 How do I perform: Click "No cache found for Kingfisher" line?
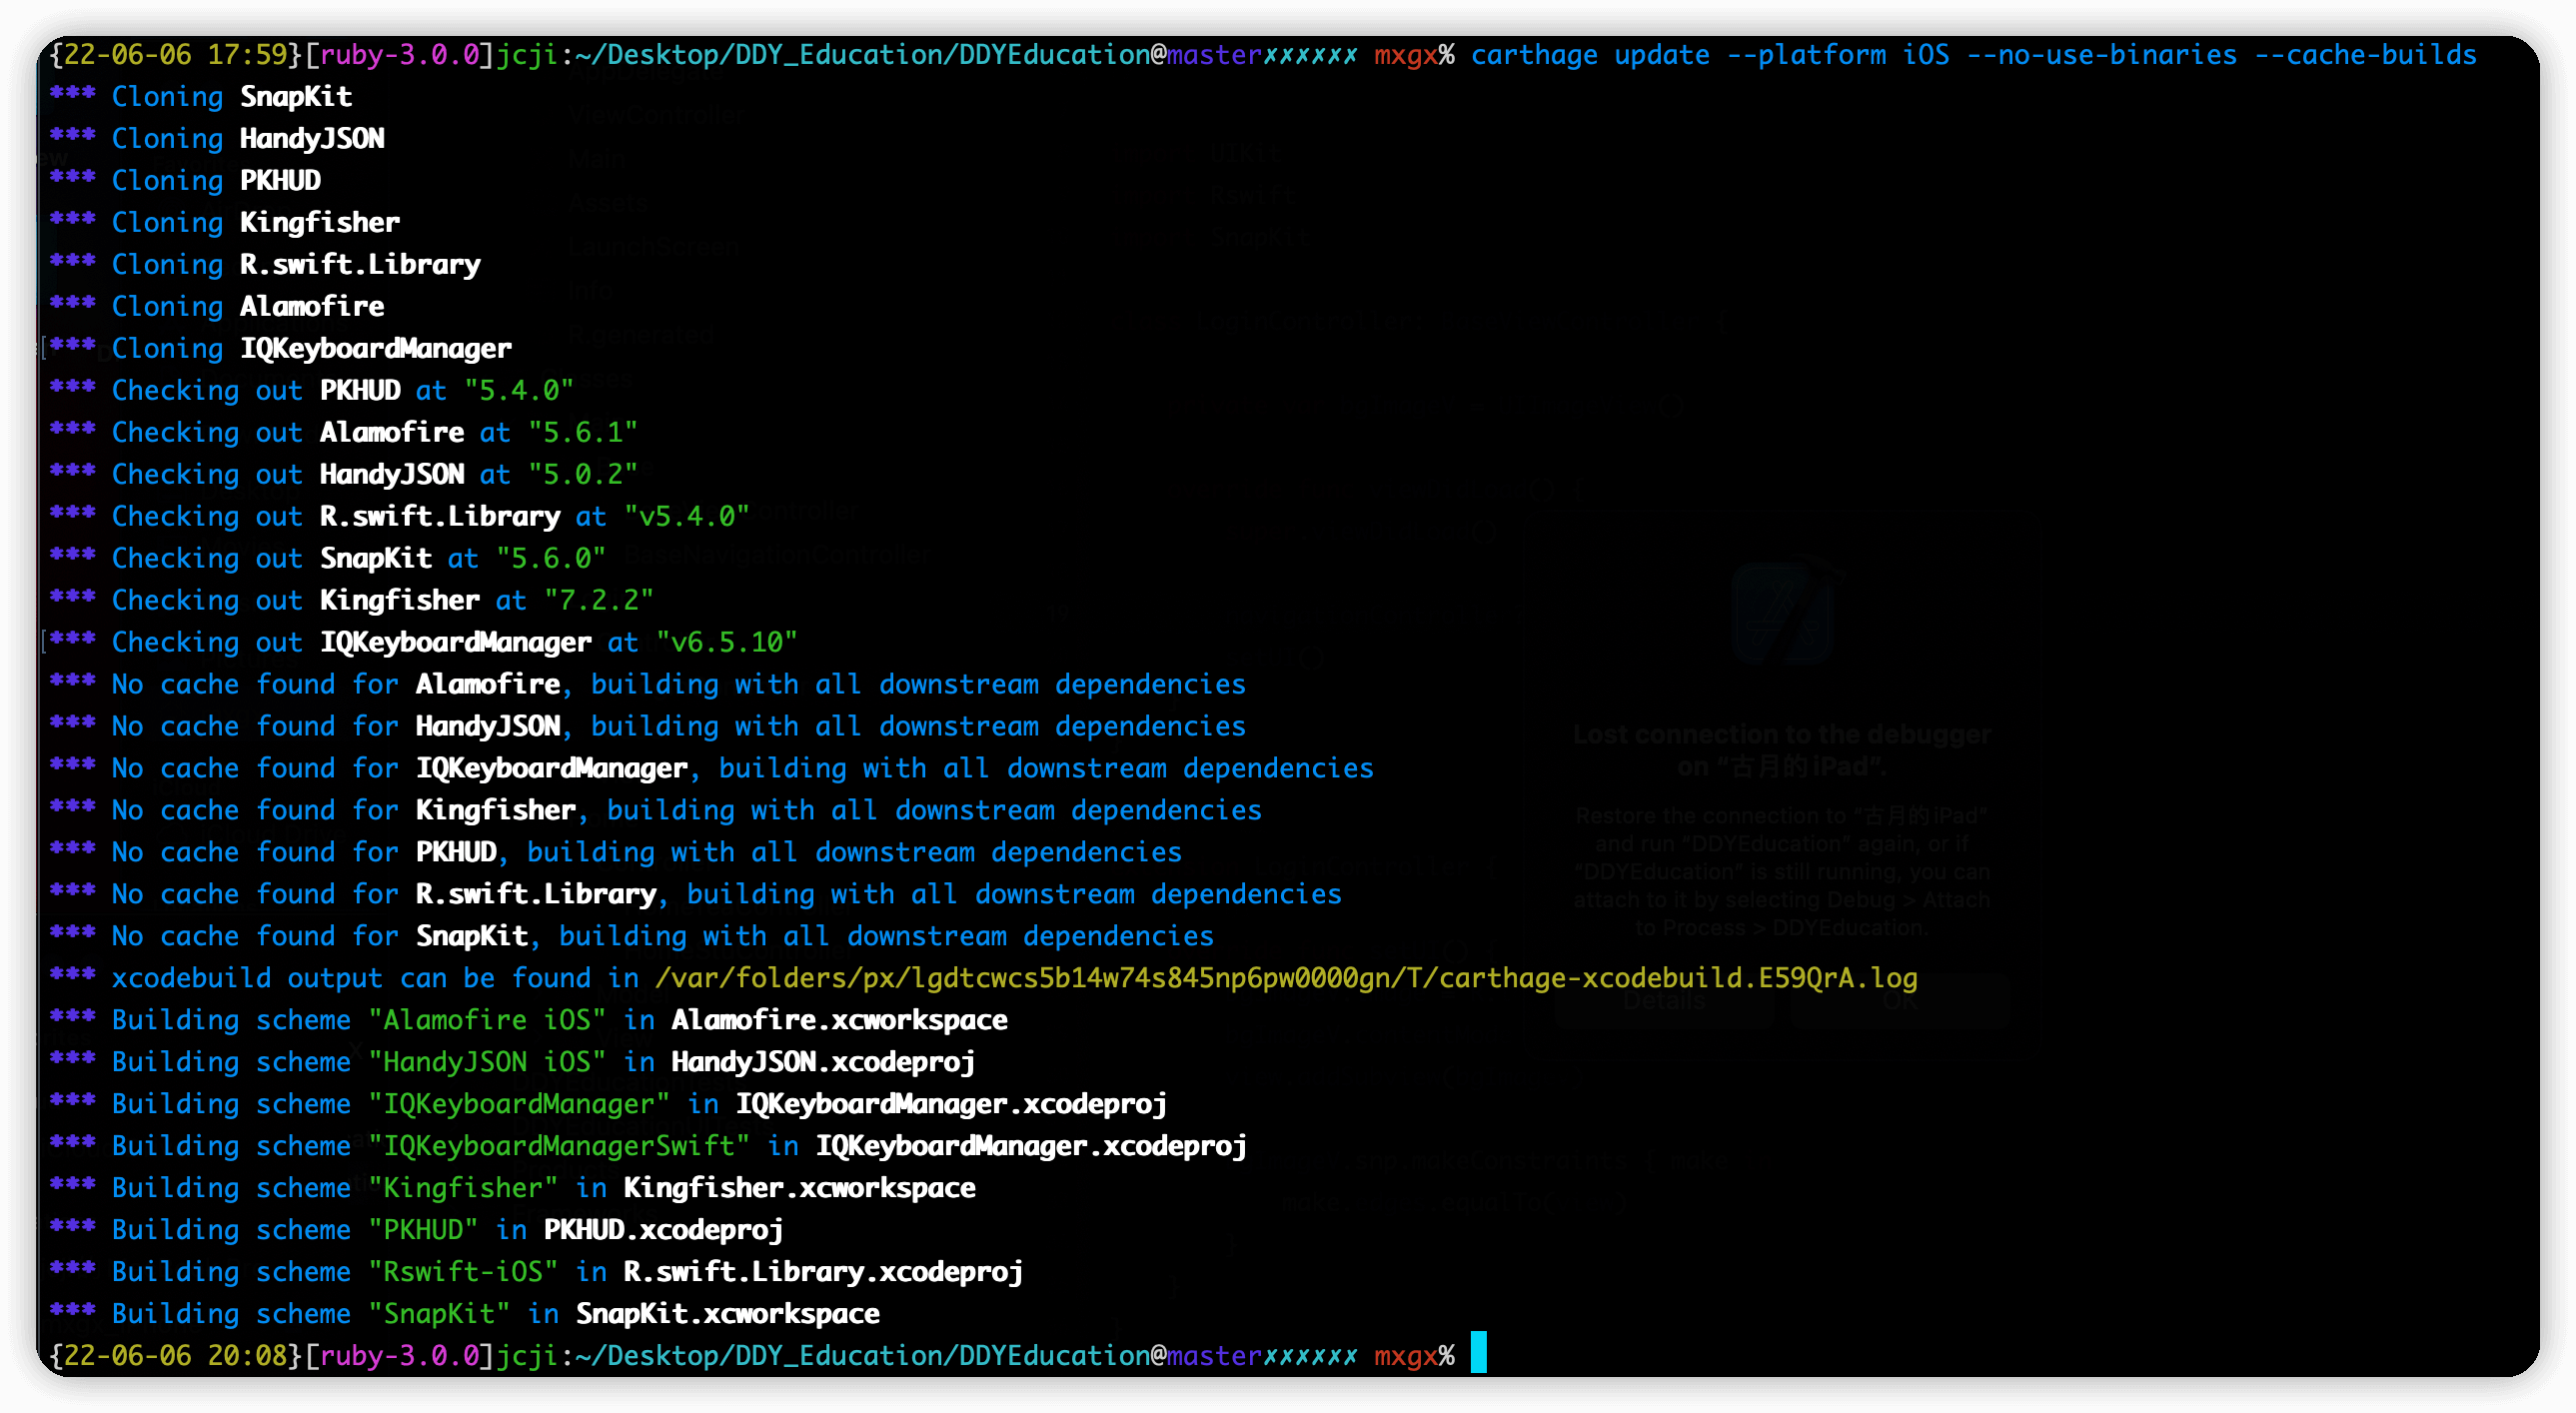tap(656, 811)
